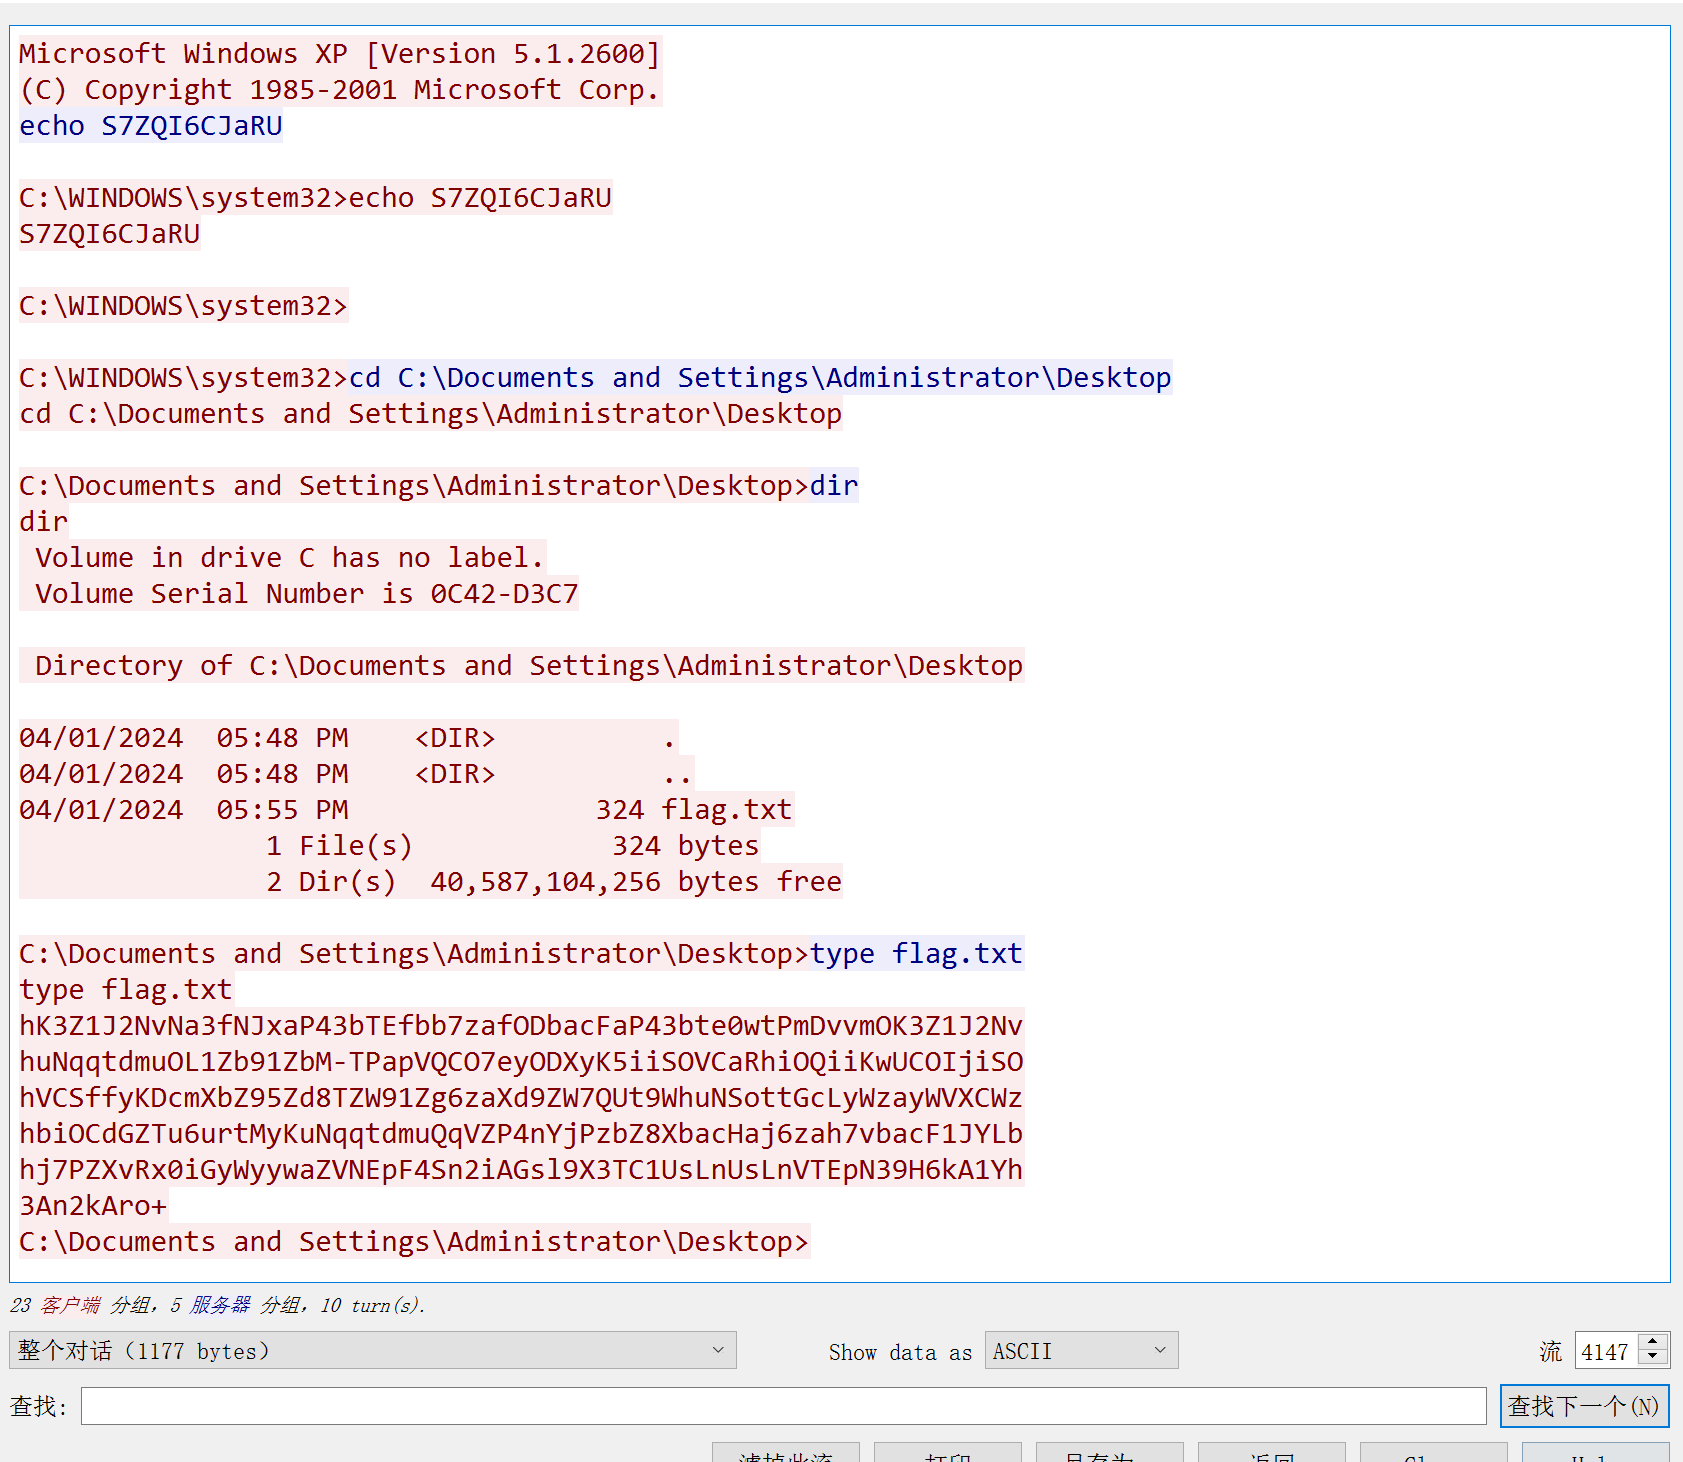Click the 查找下一个(N) button
Viewport: 1683px width, 1462px height.
(x=1584, y=1406)
